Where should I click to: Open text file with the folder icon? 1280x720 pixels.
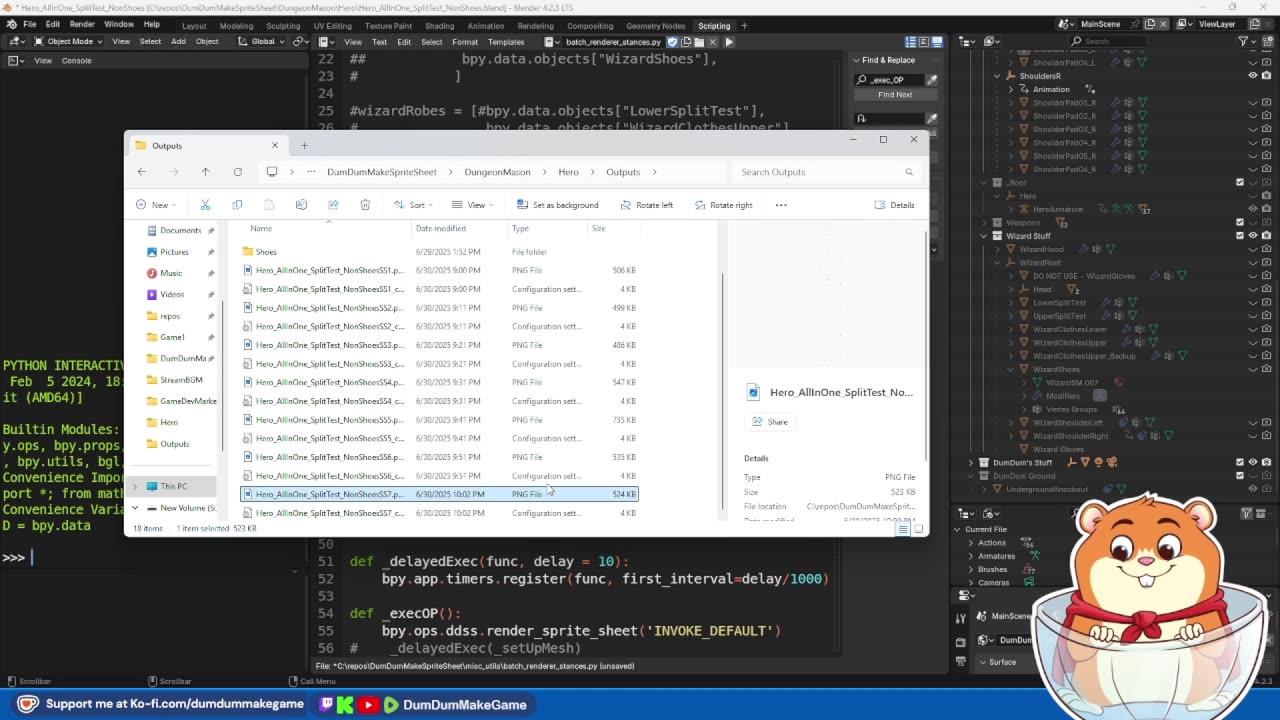701,42
